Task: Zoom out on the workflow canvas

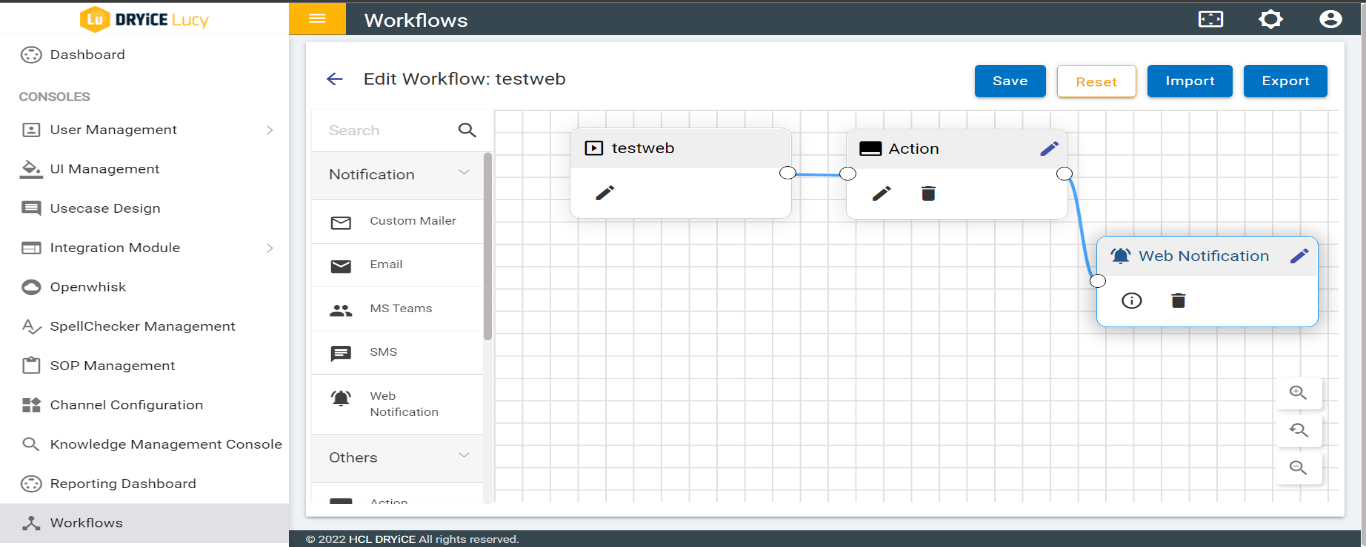Action: (1299, 468)
